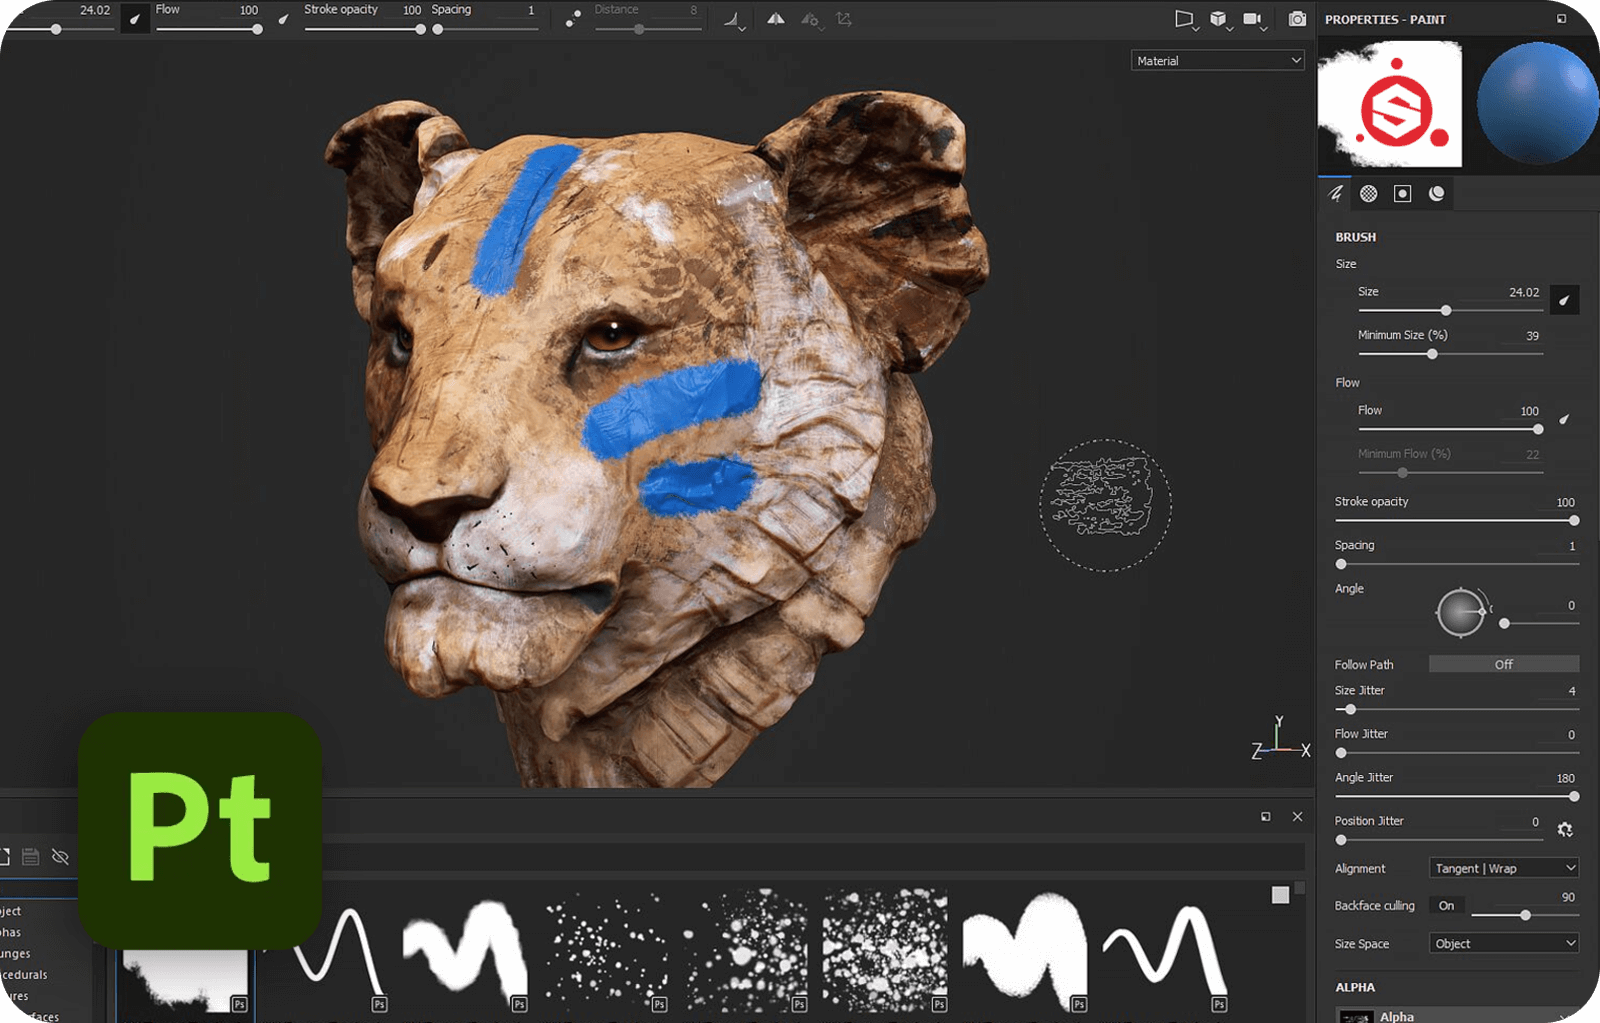Adjust the Spacing slider in Properties panel
The image size is (1600, 1023).
[1457, 564]
